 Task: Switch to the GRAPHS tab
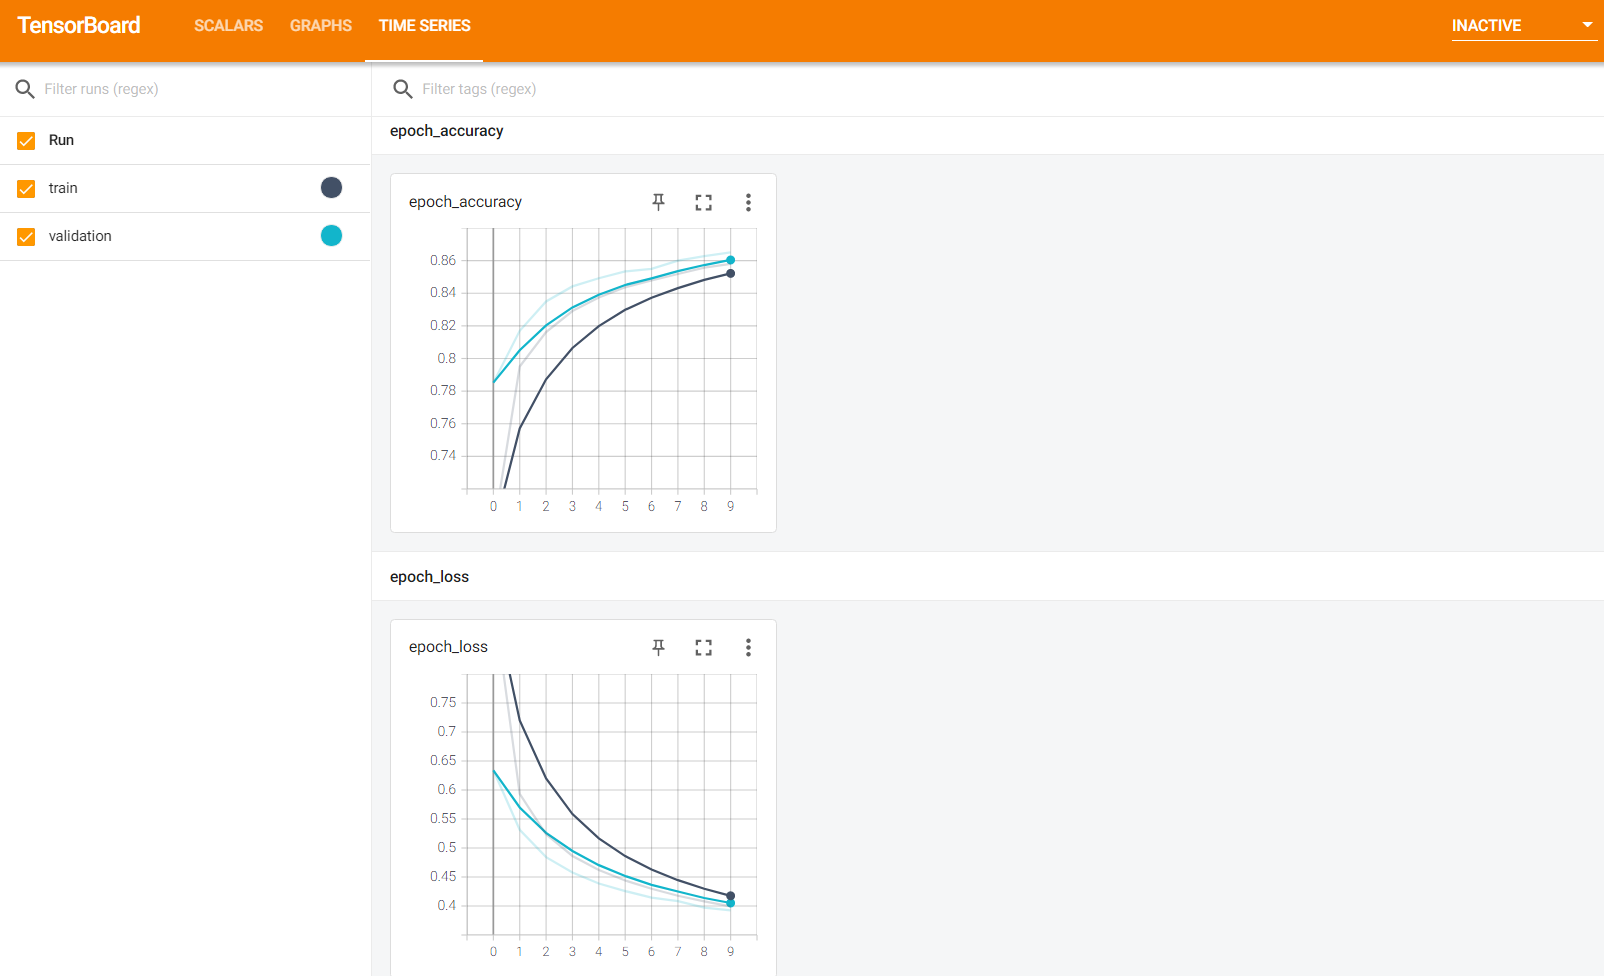[x=321, y=26]
